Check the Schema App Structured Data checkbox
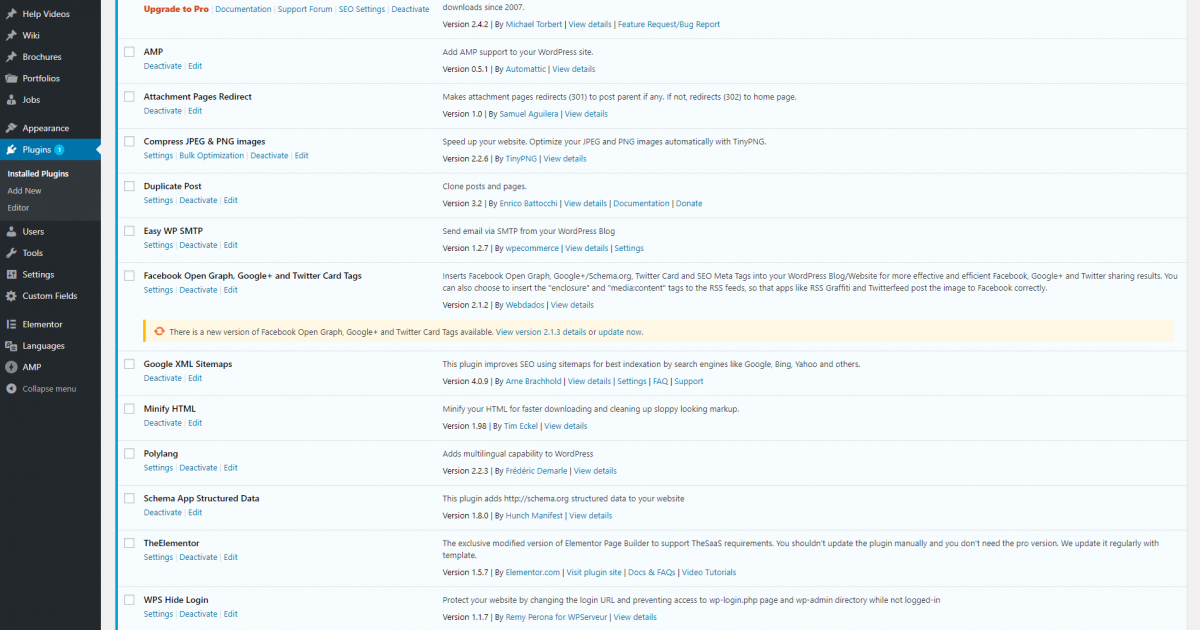The image size is (1200, 630). [x=129, y=498]
